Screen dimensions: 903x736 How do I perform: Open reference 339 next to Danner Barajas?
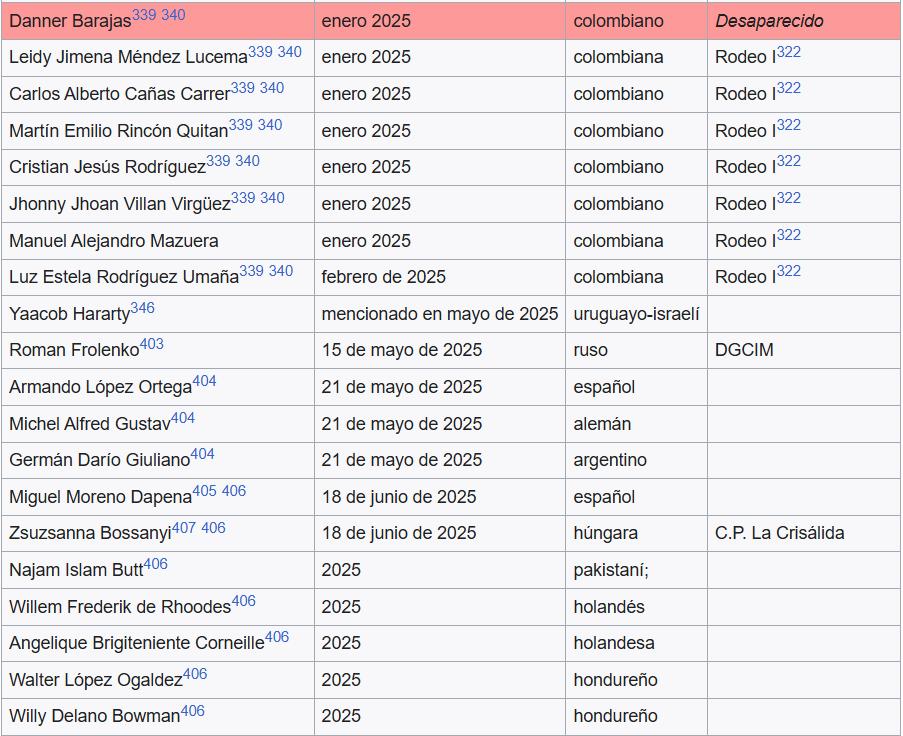coord(143,15)
